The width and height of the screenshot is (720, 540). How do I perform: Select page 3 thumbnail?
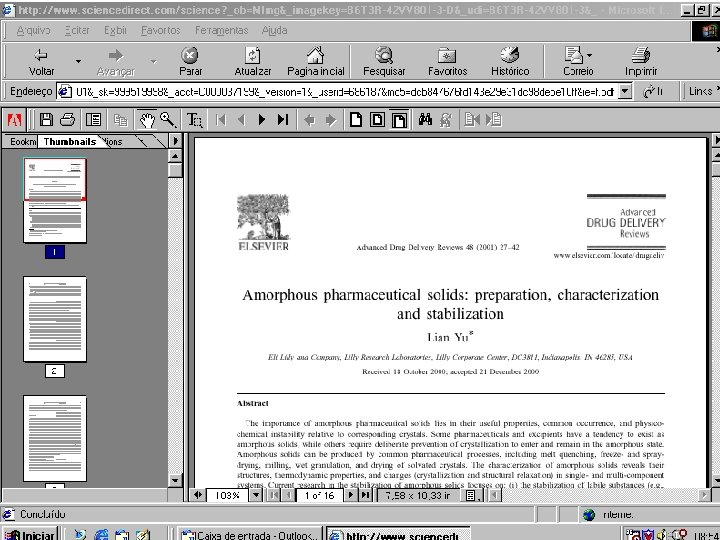(x=55, y=438)
